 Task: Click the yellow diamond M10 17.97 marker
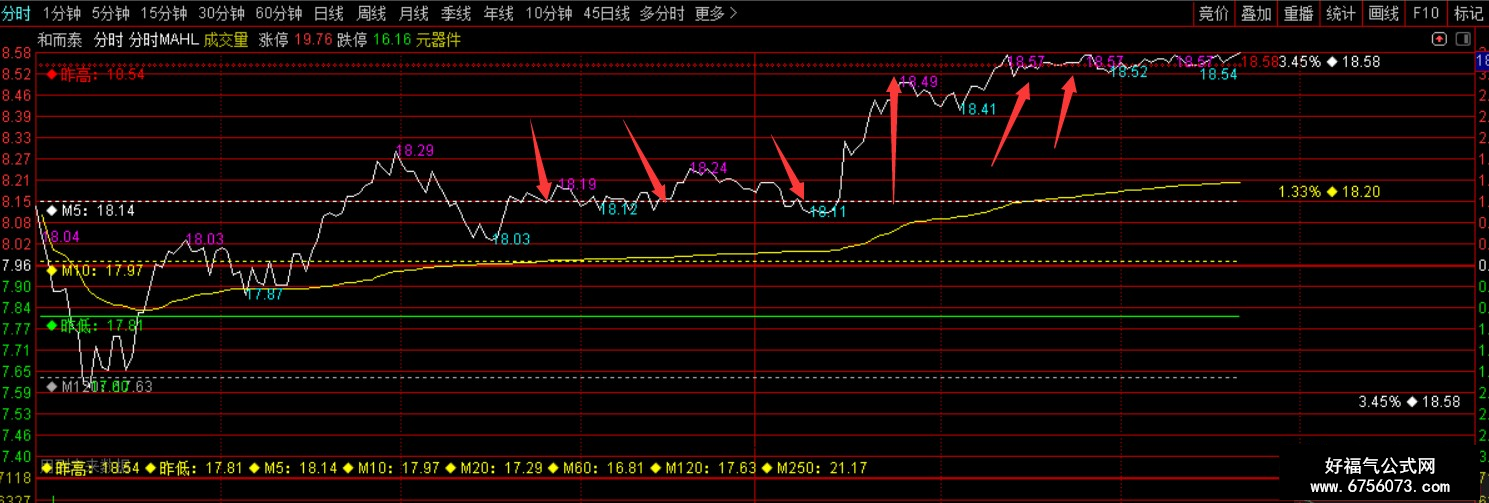pos(52,270)
